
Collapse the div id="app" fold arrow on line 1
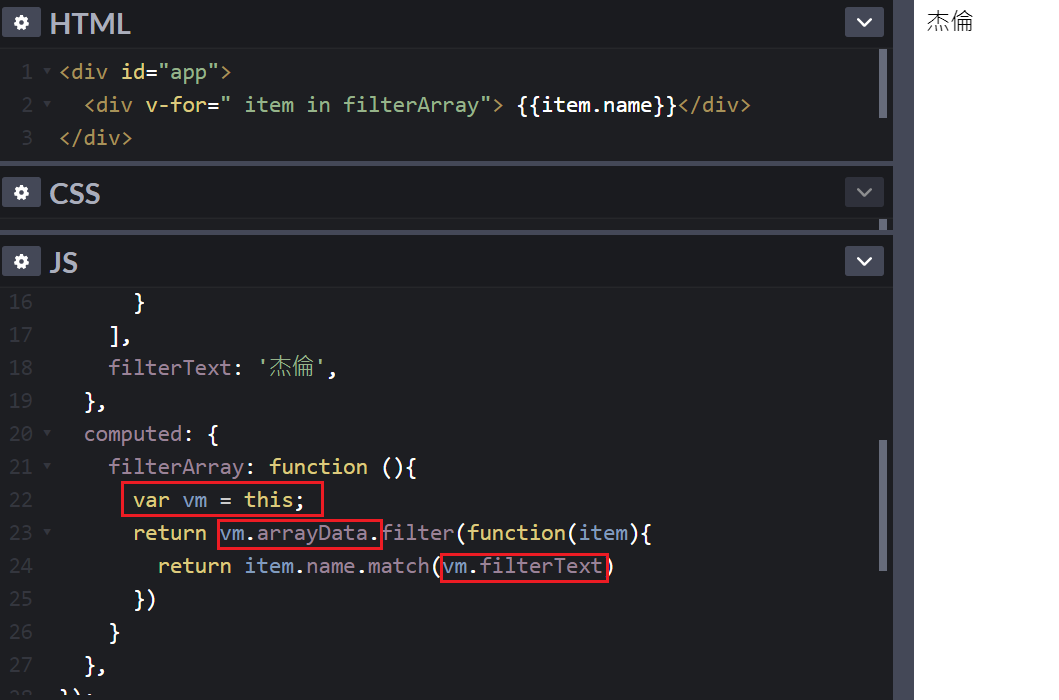[47, 72]
